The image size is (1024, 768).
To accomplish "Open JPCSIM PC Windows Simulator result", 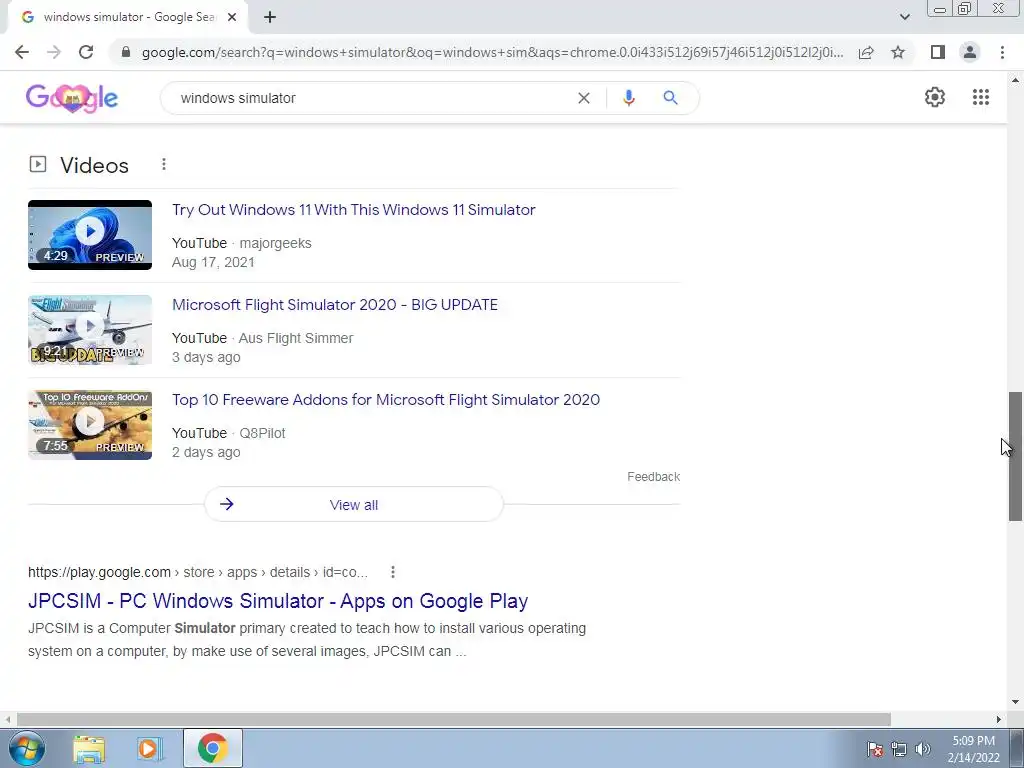I will point(278,601).
